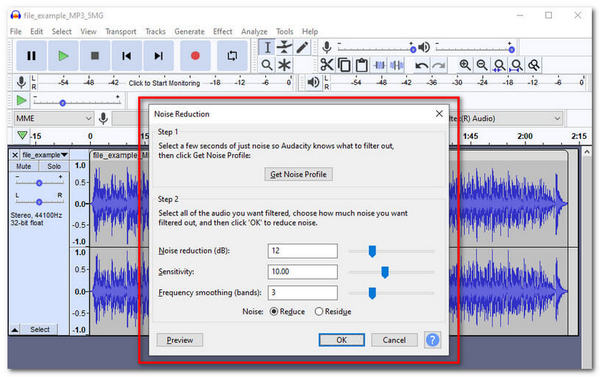Image resolution: width=600 pixels, height=377 pixels.
Task: Click the track Select button
Action: click(x=39, y=330)
